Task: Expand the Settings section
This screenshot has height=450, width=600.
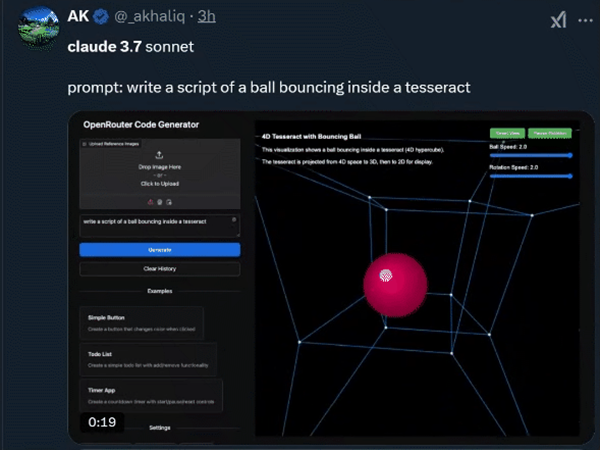Action: coord(160,427)
